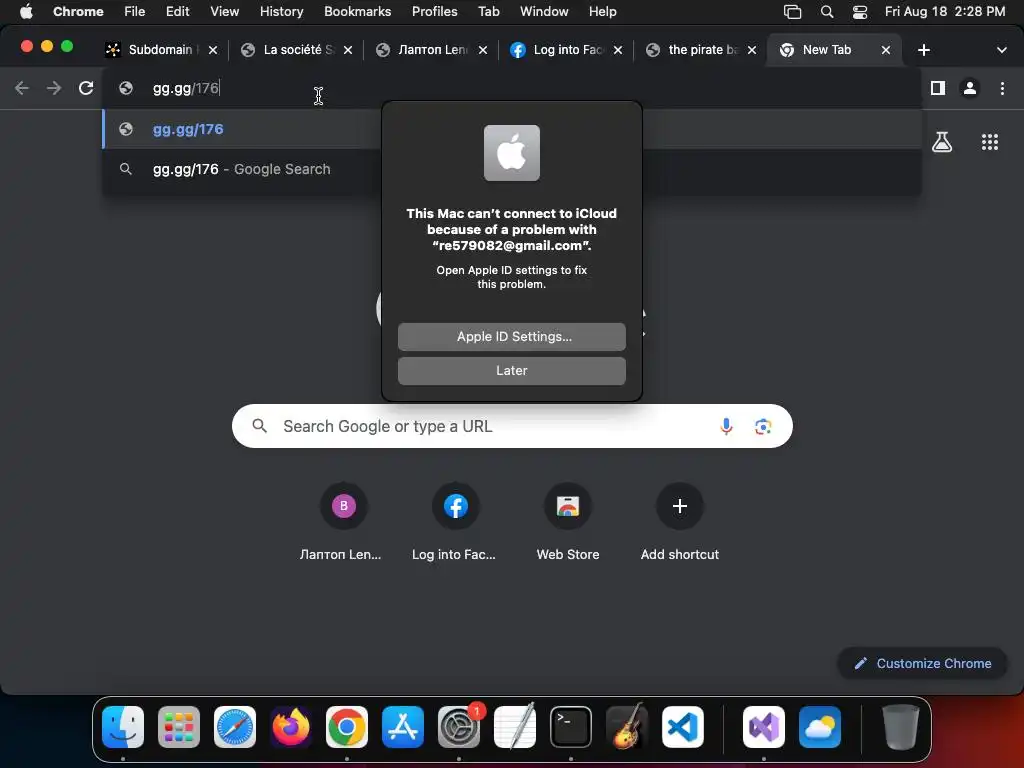
Task: Open System Settings from the Dock
Action: click(458, 727)
